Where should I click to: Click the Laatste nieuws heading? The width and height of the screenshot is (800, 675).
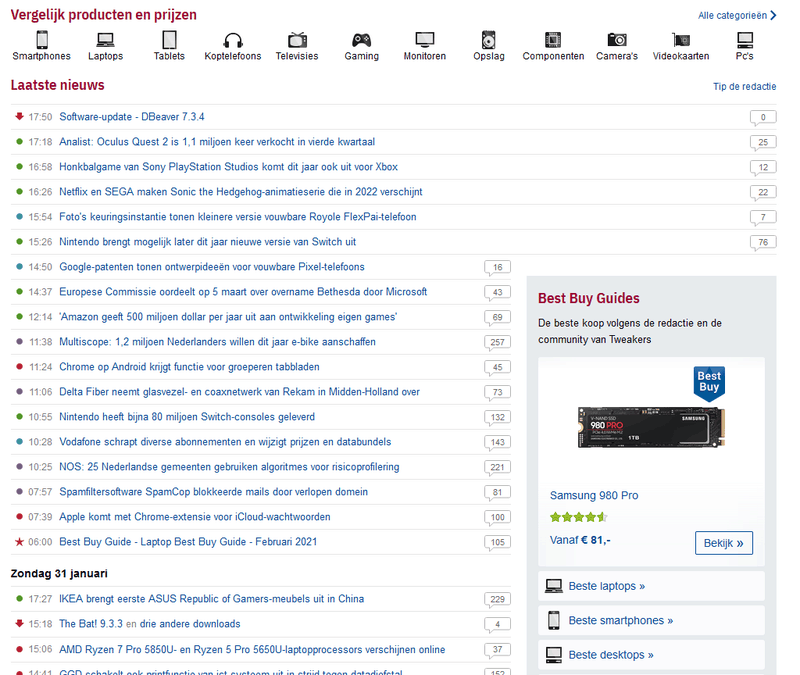point(58,85)
